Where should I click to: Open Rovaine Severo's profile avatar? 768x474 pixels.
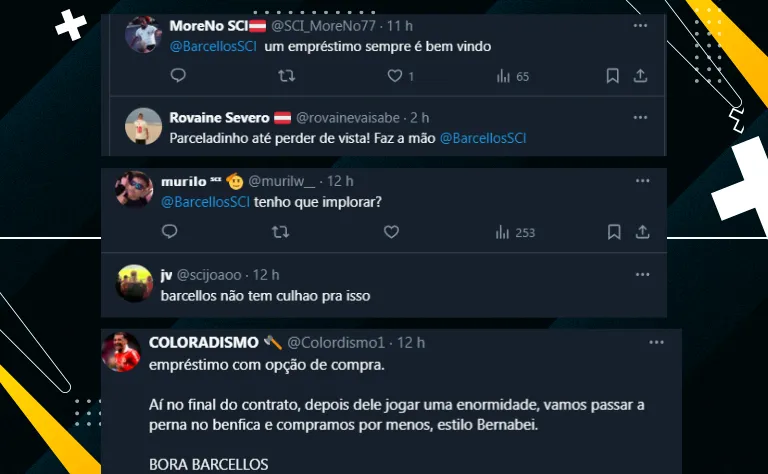pyautogui.click(x=143, y=126)
